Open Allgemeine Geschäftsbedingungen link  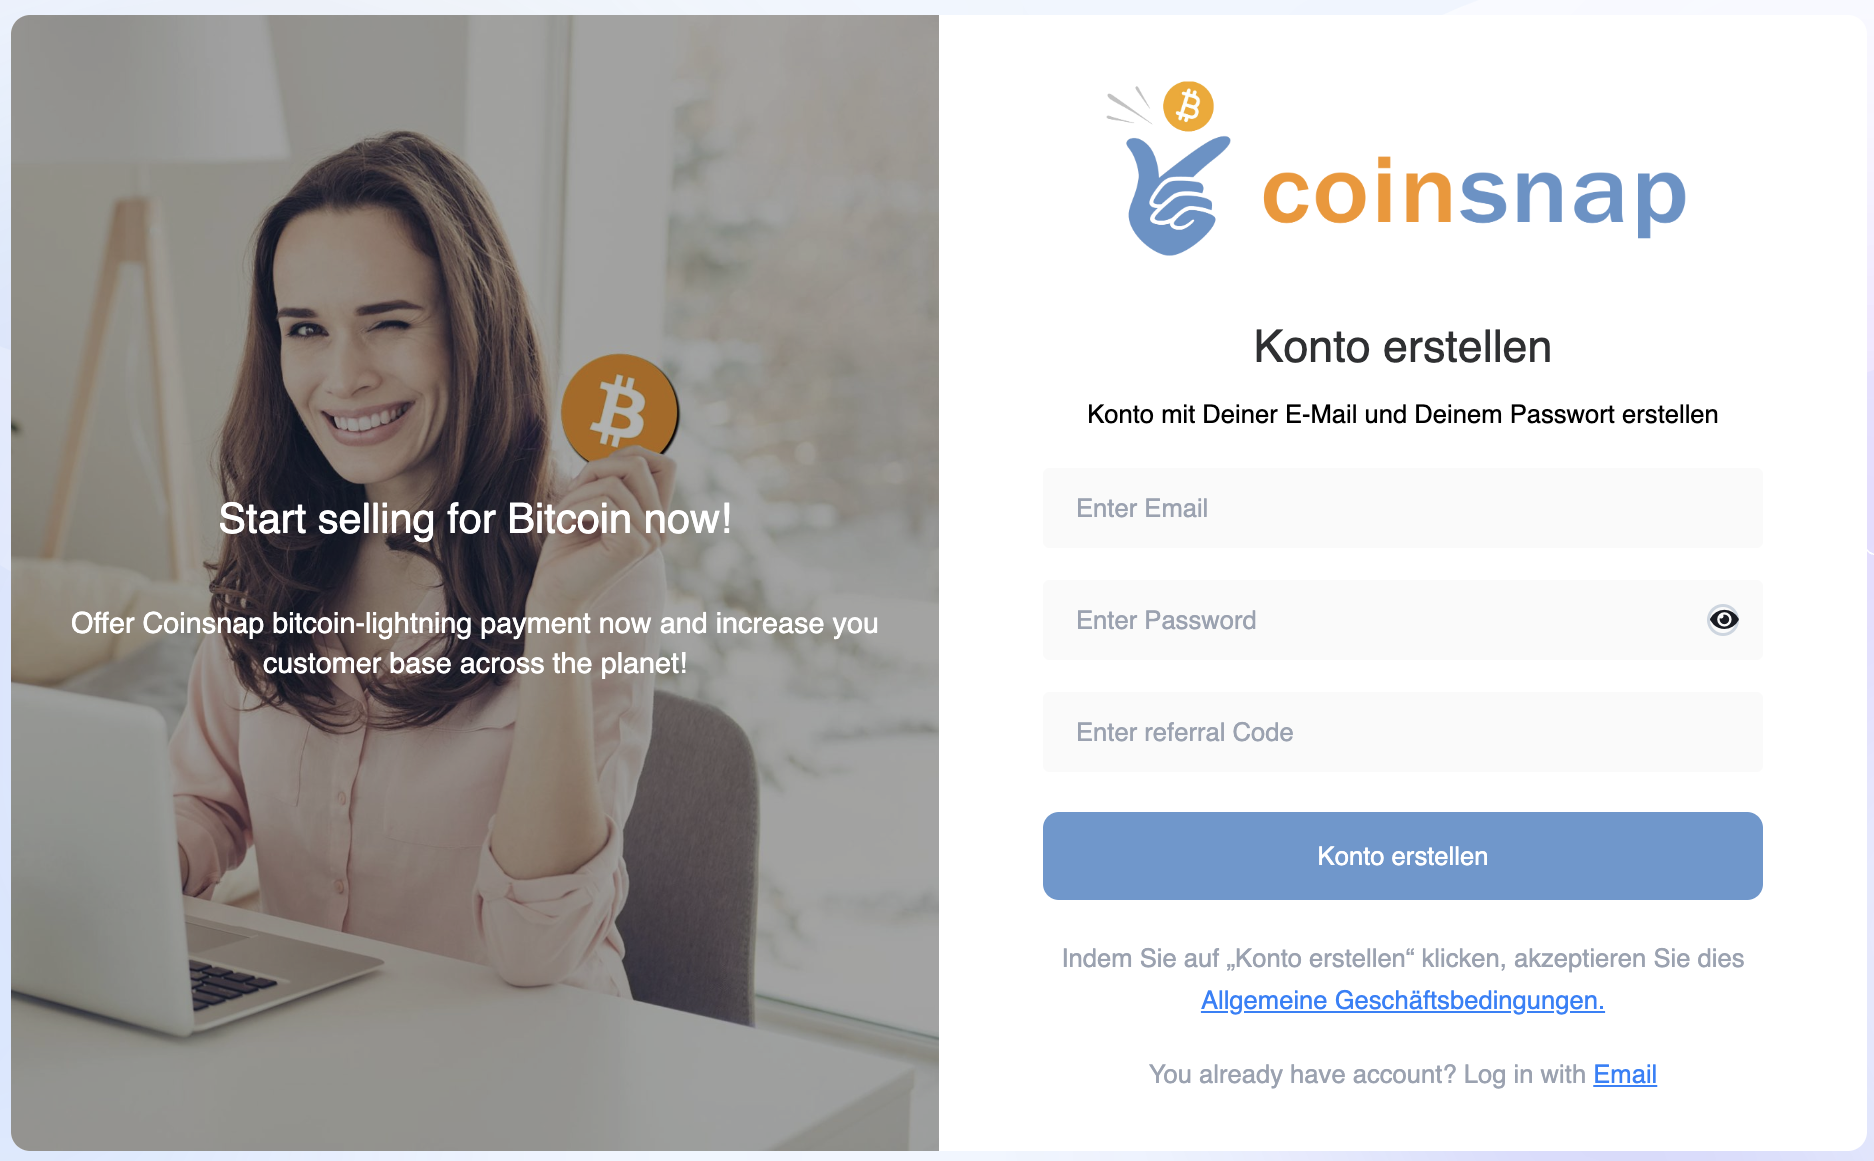(x=1402, y=1000)
